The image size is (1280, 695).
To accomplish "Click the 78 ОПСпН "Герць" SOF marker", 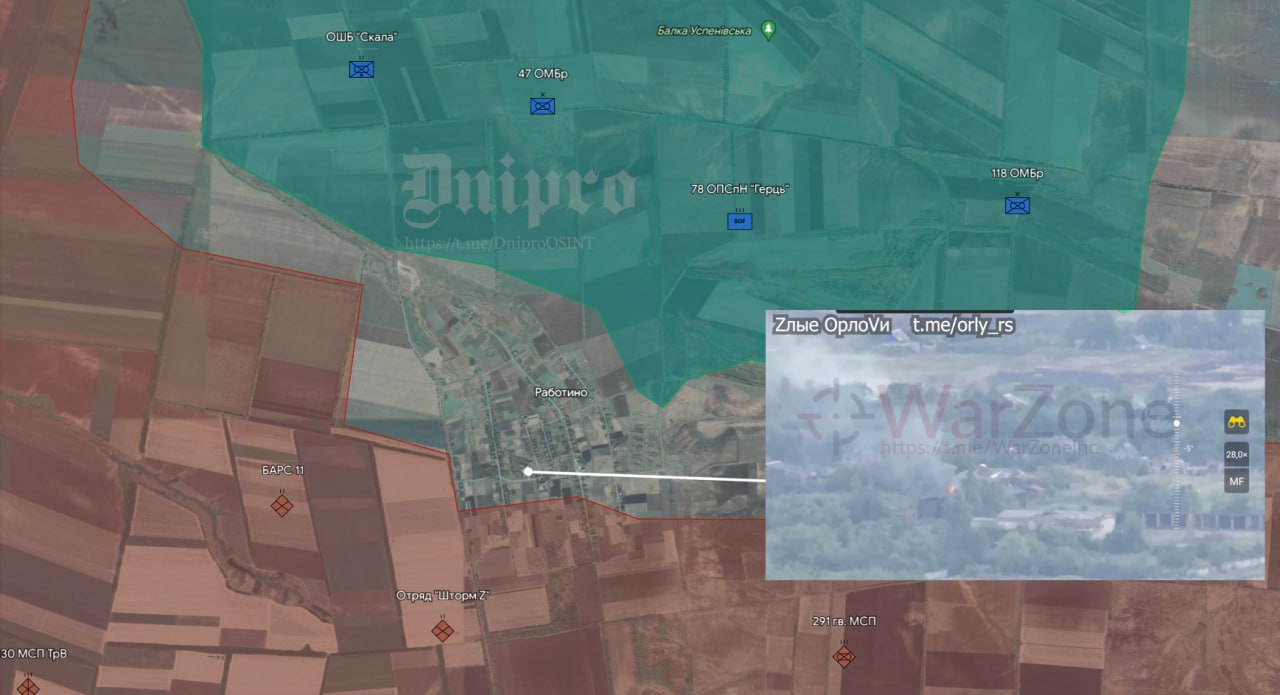I will click(739, 221).
